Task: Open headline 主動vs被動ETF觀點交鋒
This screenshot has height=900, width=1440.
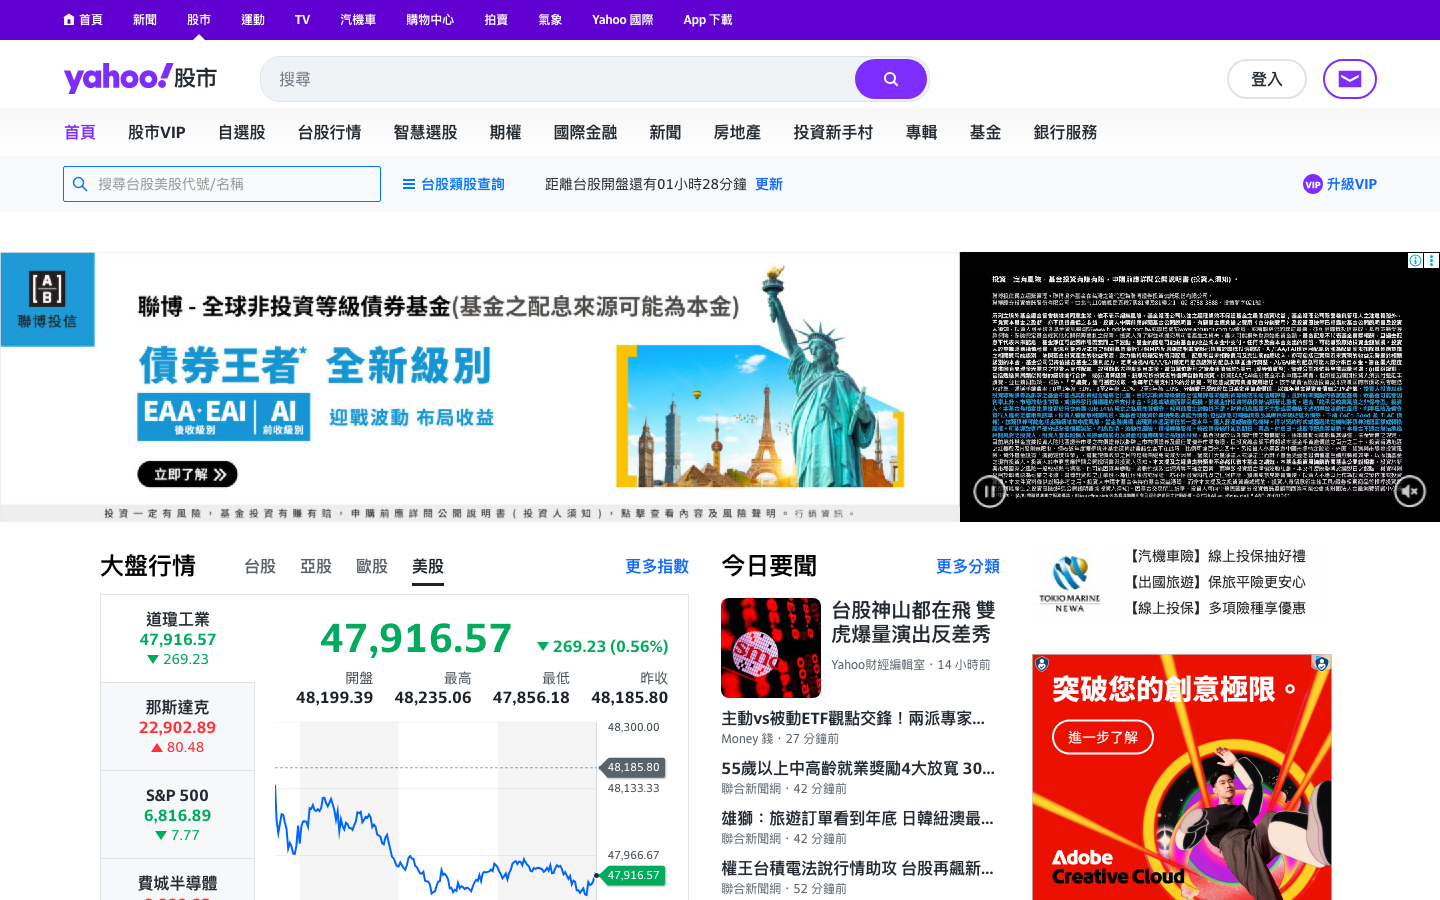Action: coord(853,718)
